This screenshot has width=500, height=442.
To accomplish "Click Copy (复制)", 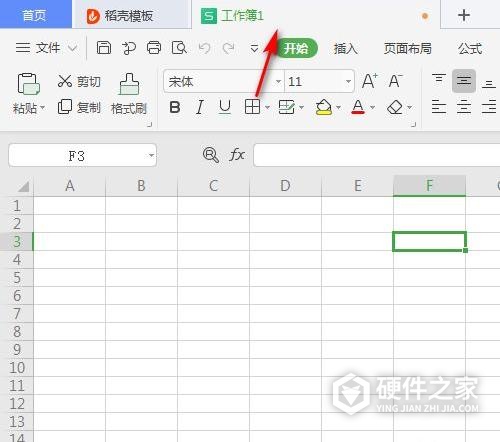I will 79,107.
